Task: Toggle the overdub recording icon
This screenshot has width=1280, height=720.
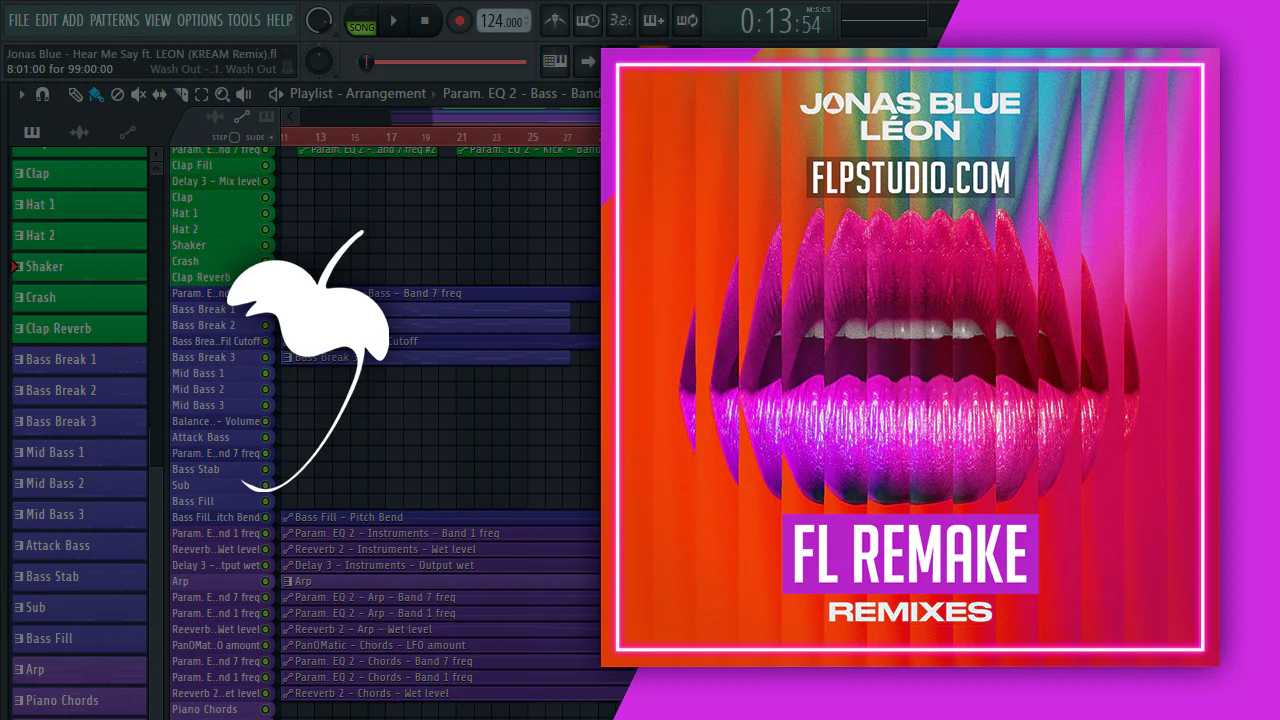Action: click(653, 20)
